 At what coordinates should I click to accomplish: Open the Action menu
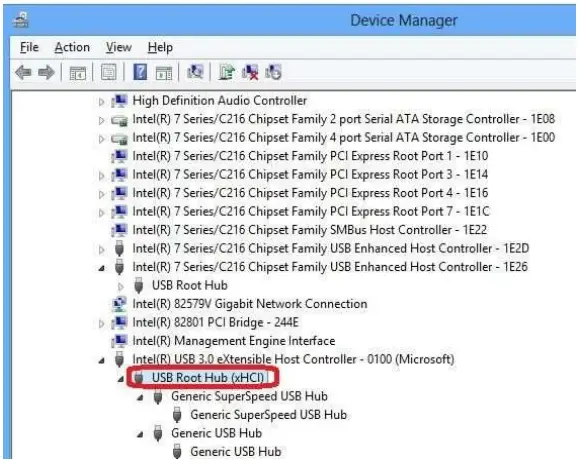(x=72, y=47)
